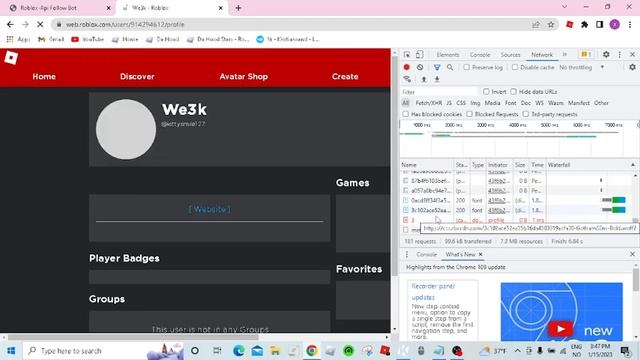
Task: Open Avatar Shop in Roblox navigation
Action: (244, 77)
